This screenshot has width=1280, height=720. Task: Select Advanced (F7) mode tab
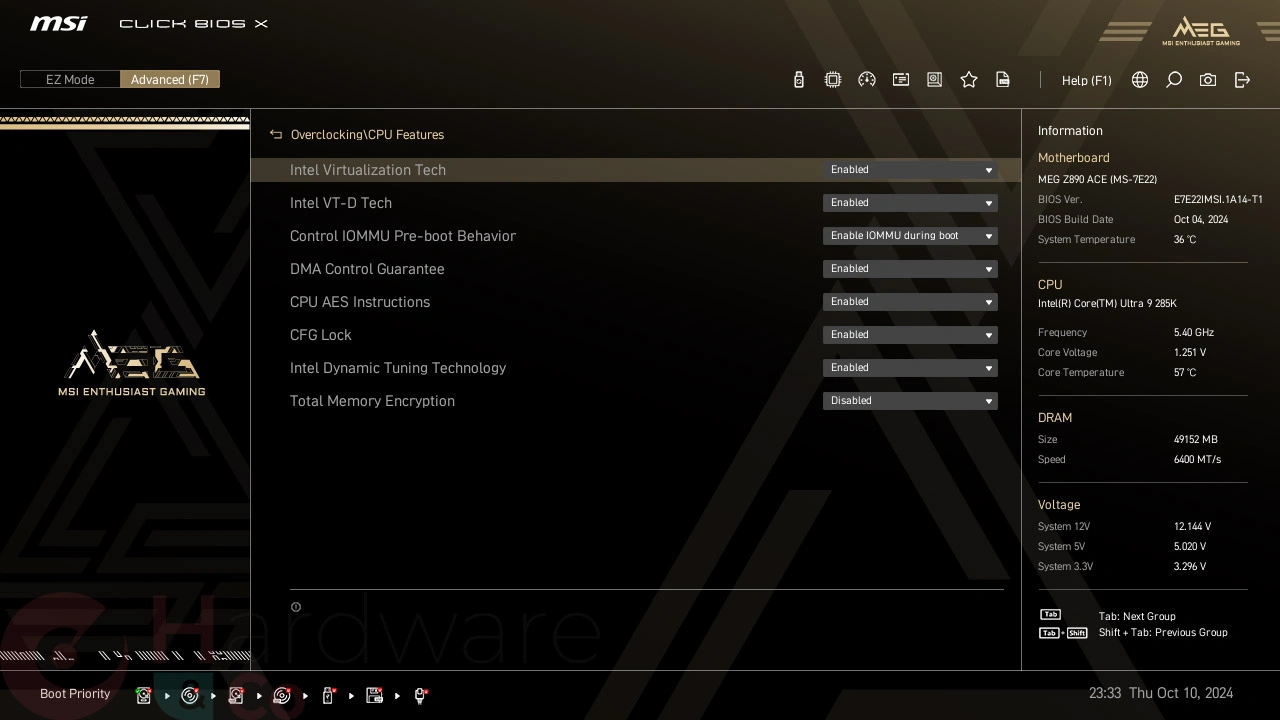pos(170,80)
